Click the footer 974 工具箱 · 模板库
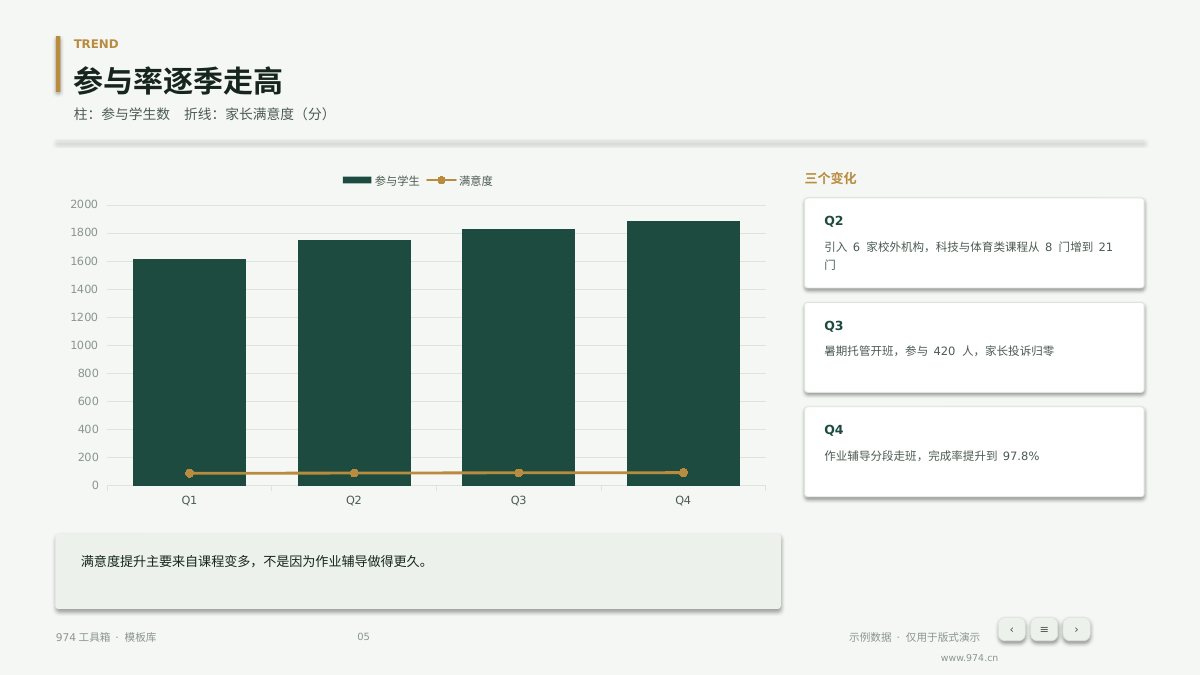 (x=106, y=637)
